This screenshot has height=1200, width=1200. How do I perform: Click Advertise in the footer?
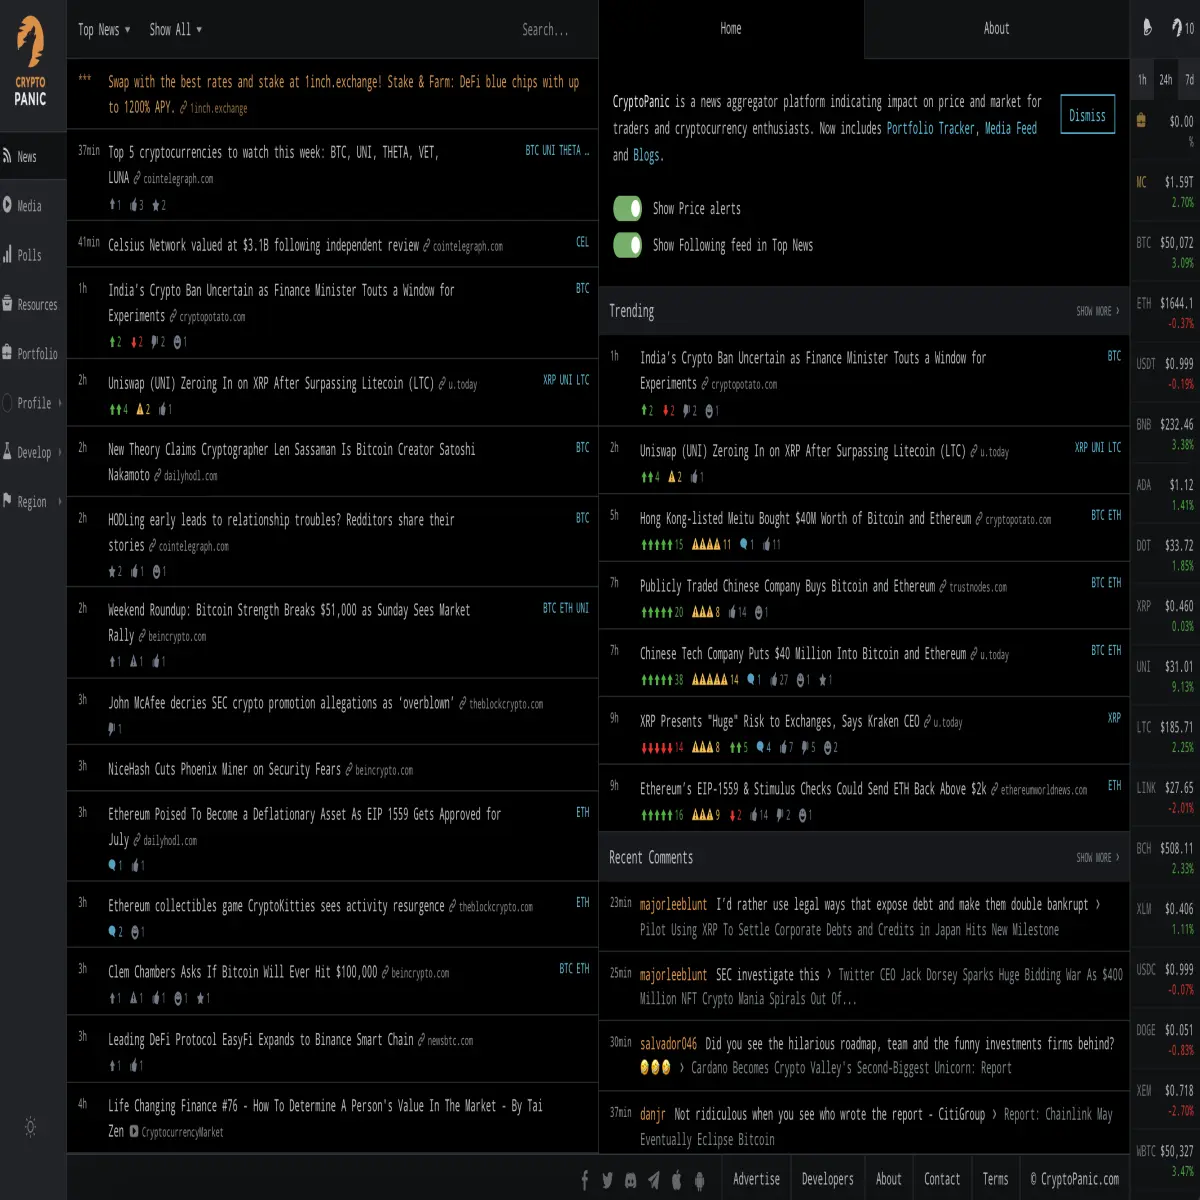[756, 1179]
